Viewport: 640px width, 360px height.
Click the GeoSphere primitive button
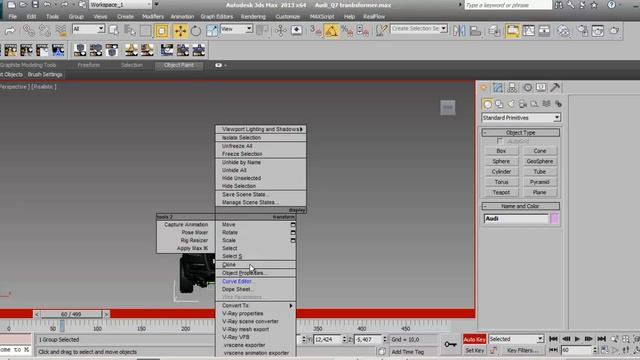pyautogui.click(x=540, y=161)
